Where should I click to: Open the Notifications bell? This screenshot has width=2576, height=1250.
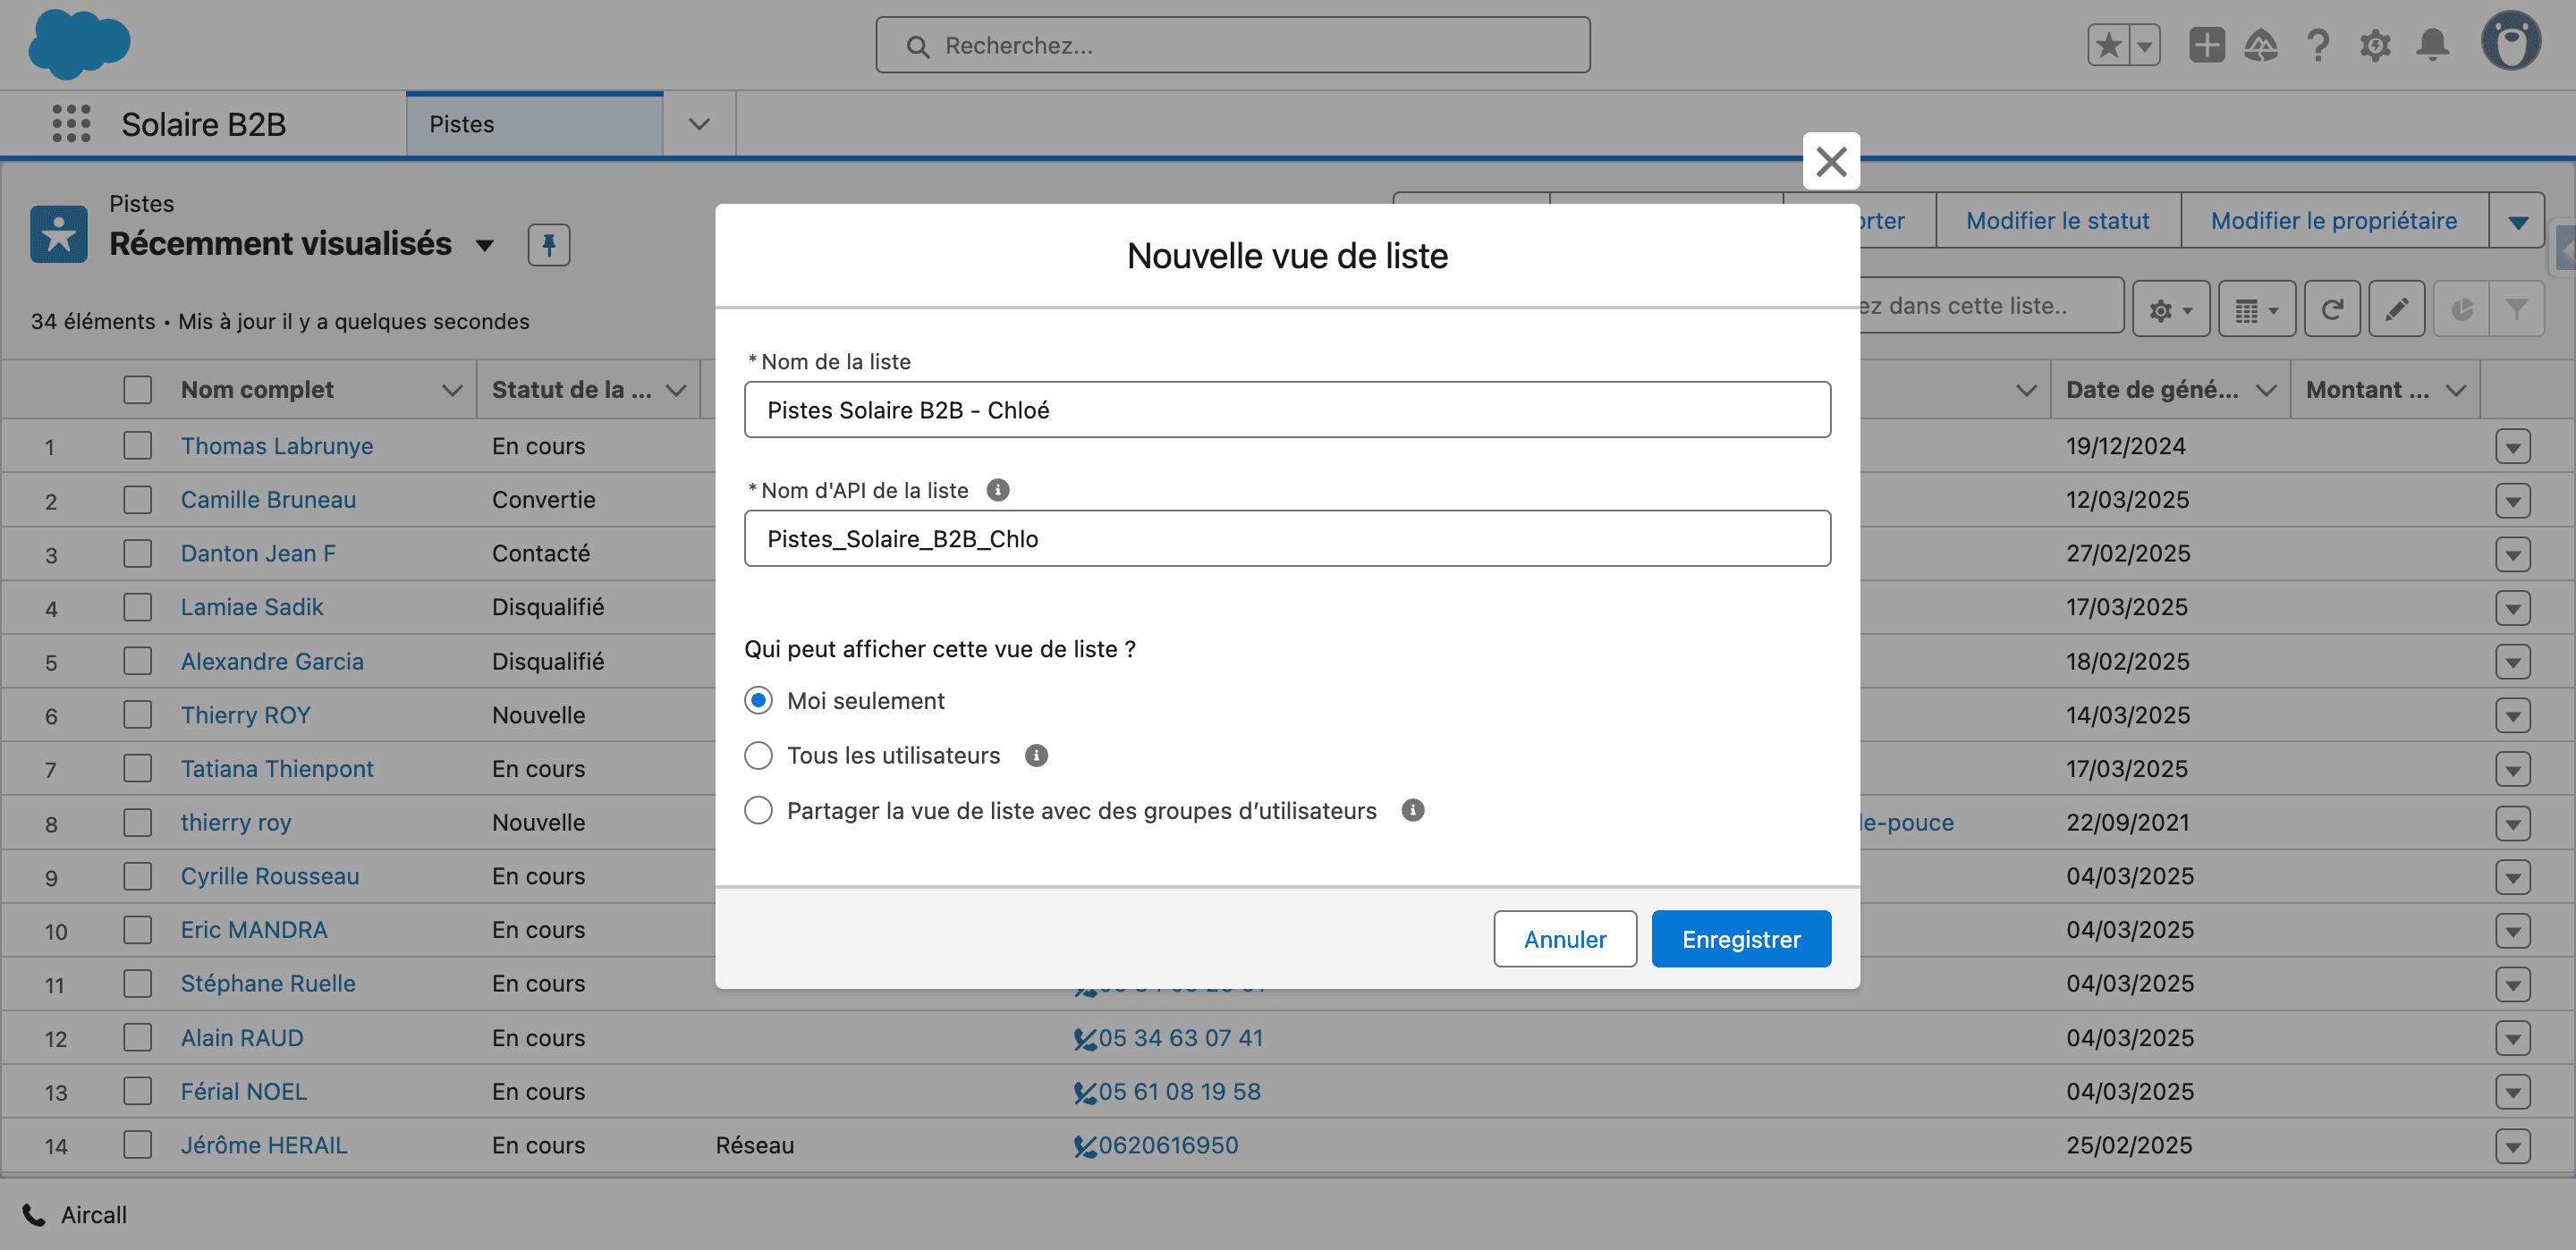(2432, 45)
